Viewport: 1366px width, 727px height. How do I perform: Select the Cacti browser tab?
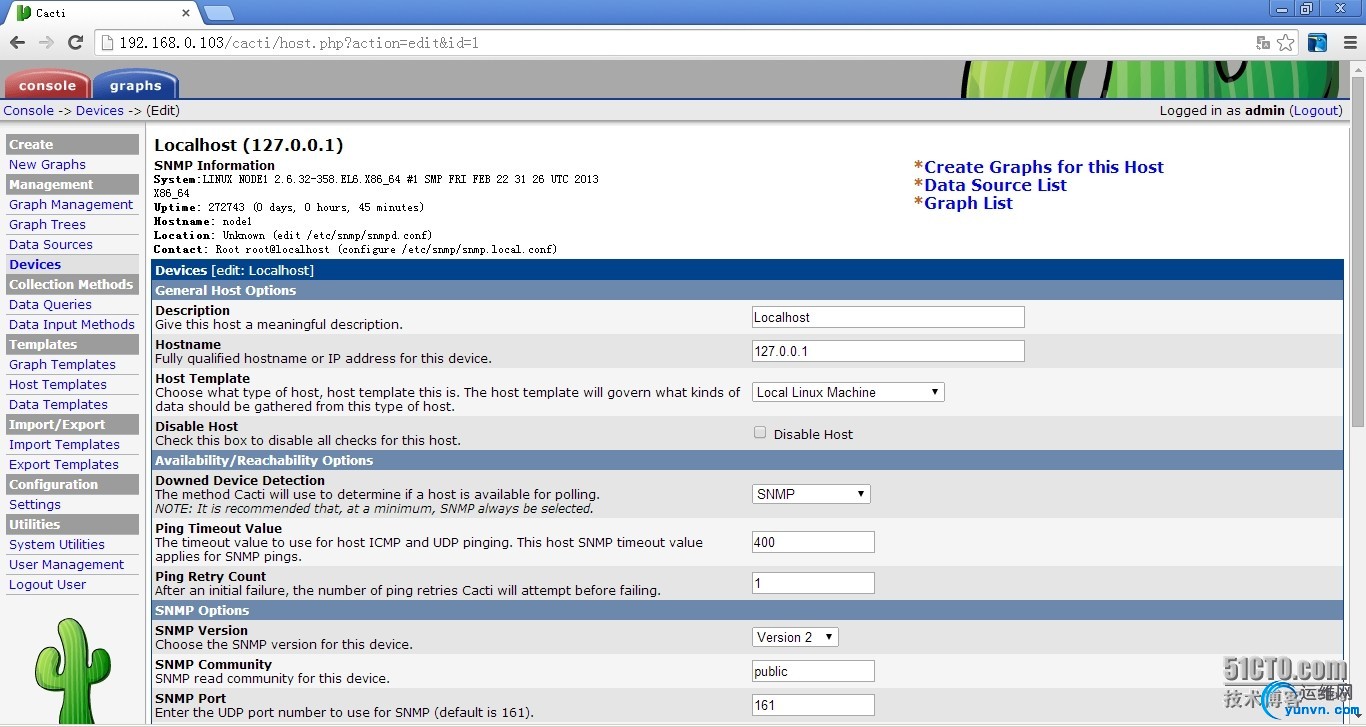point(100,13)
